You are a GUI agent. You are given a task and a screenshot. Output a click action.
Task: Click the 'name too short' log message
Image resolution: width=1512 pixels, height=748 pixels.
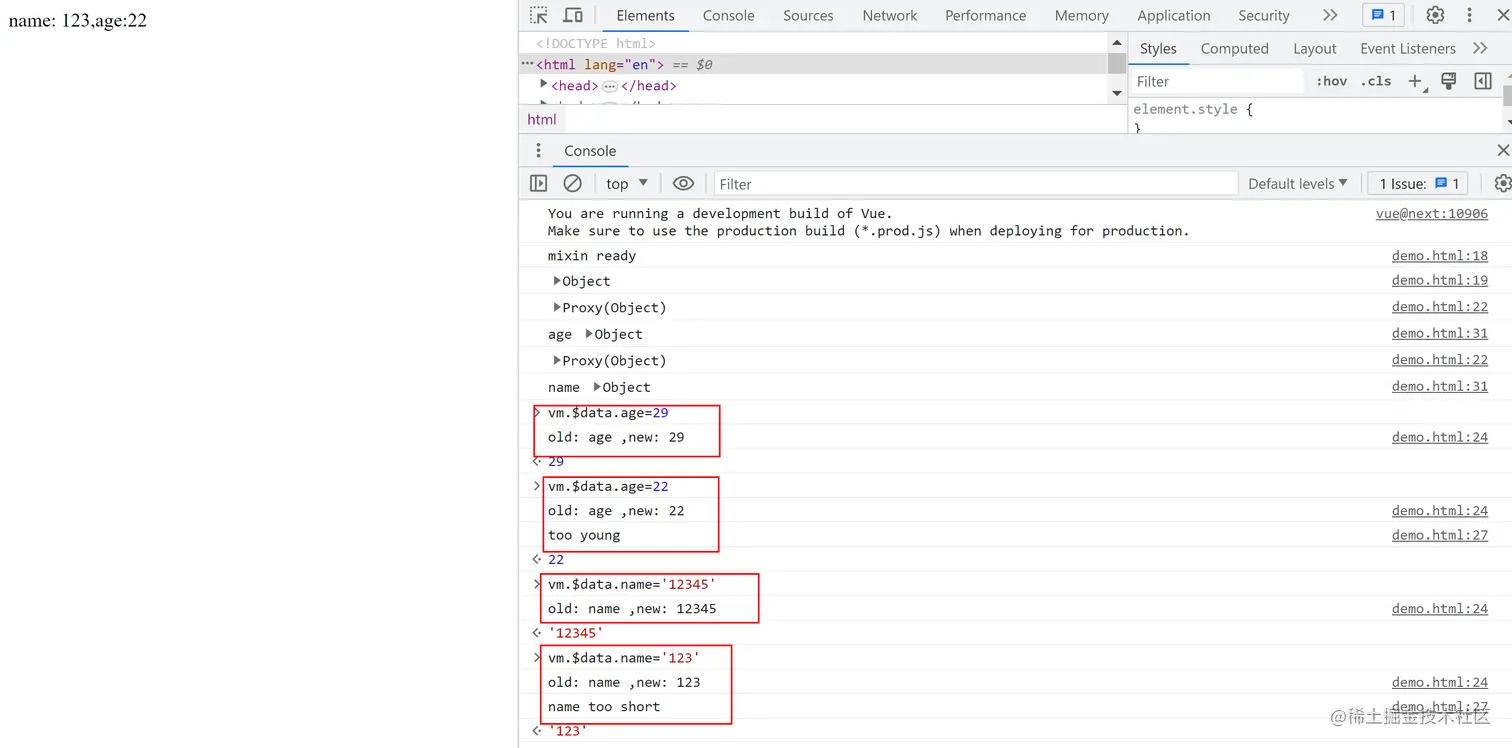pyautogui.click(x=604, y=706)
